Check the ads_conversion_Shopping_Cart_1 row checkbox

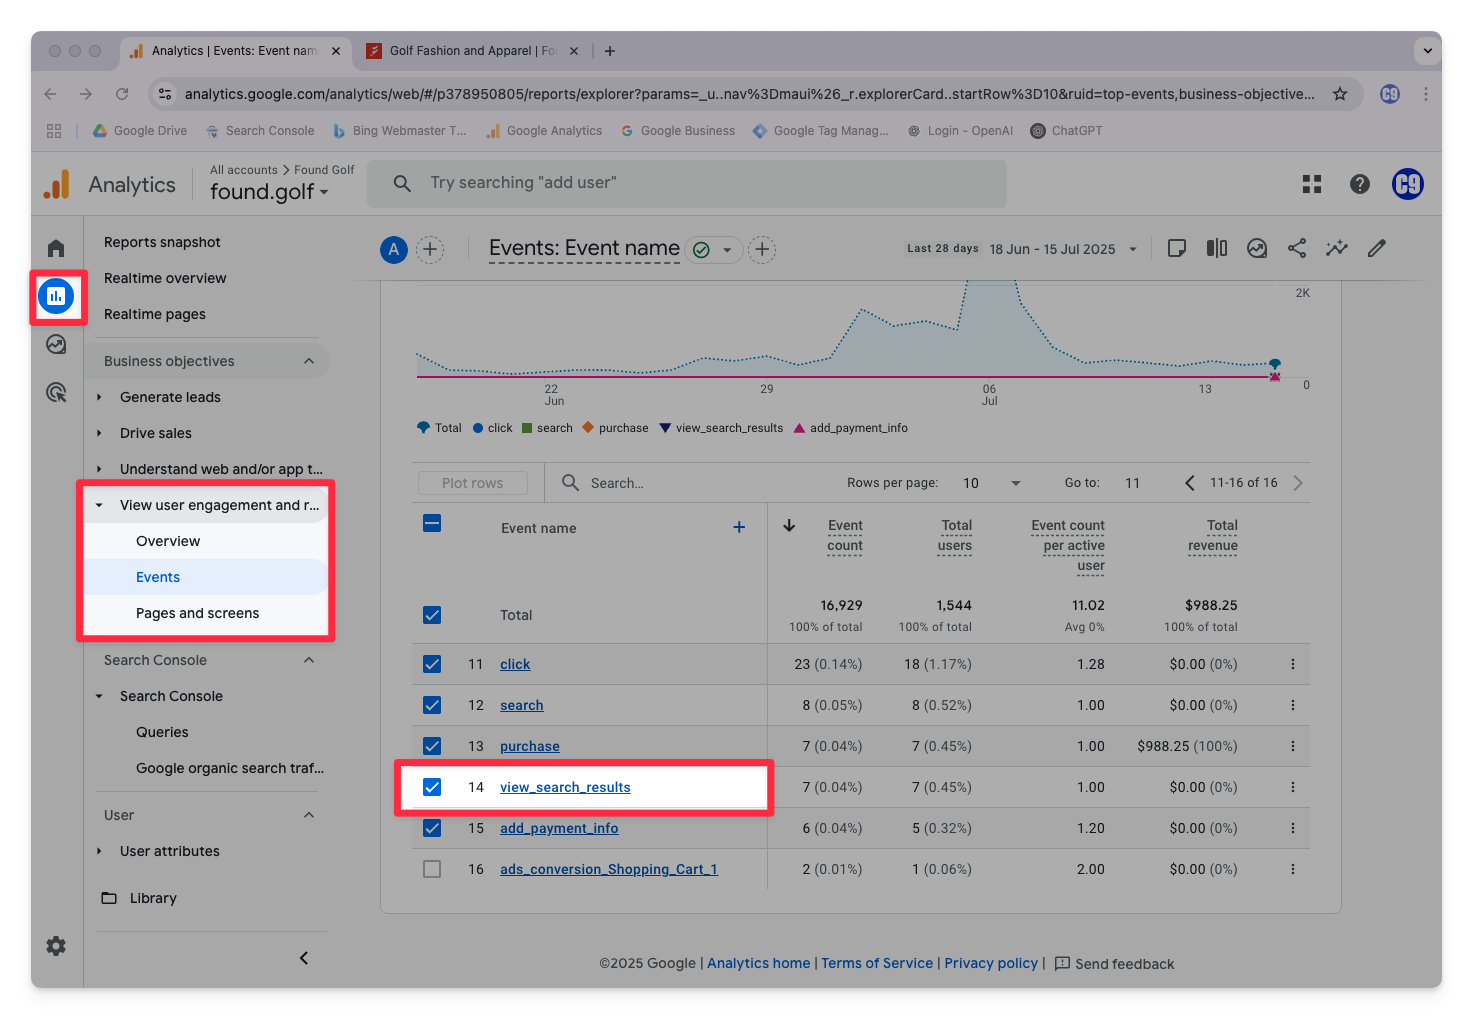click(432, 869)
